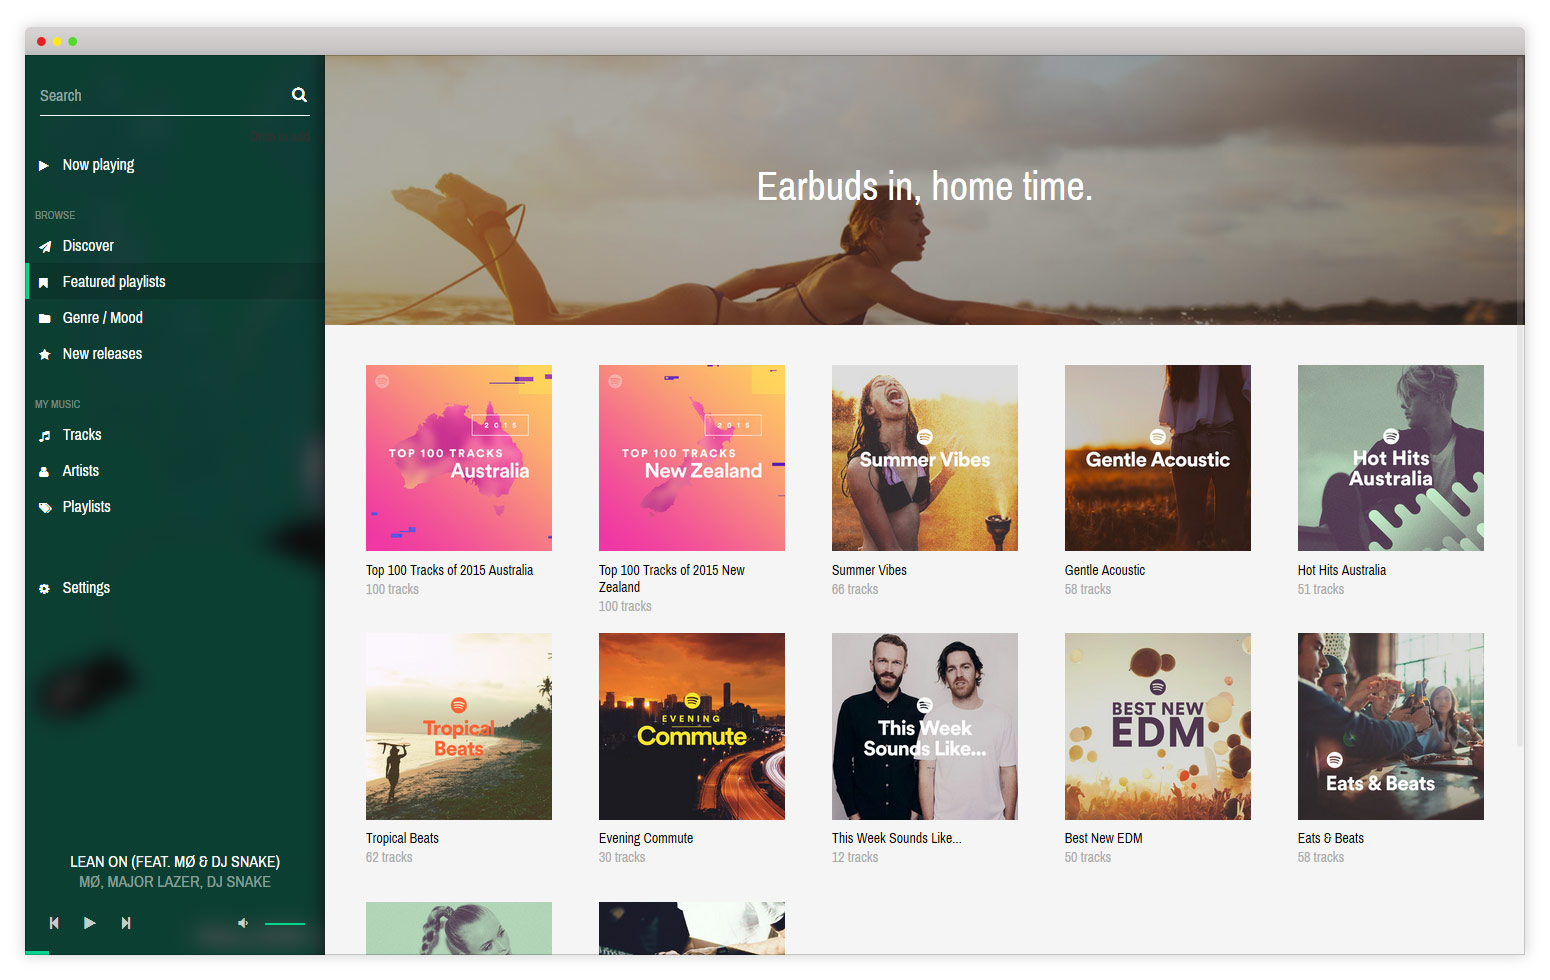The width and height of the screenshot is (1550, 980).
Task: Click artists 'MØ, MAJOR LAZER, DJ SNAKE'
Action: 175,882
